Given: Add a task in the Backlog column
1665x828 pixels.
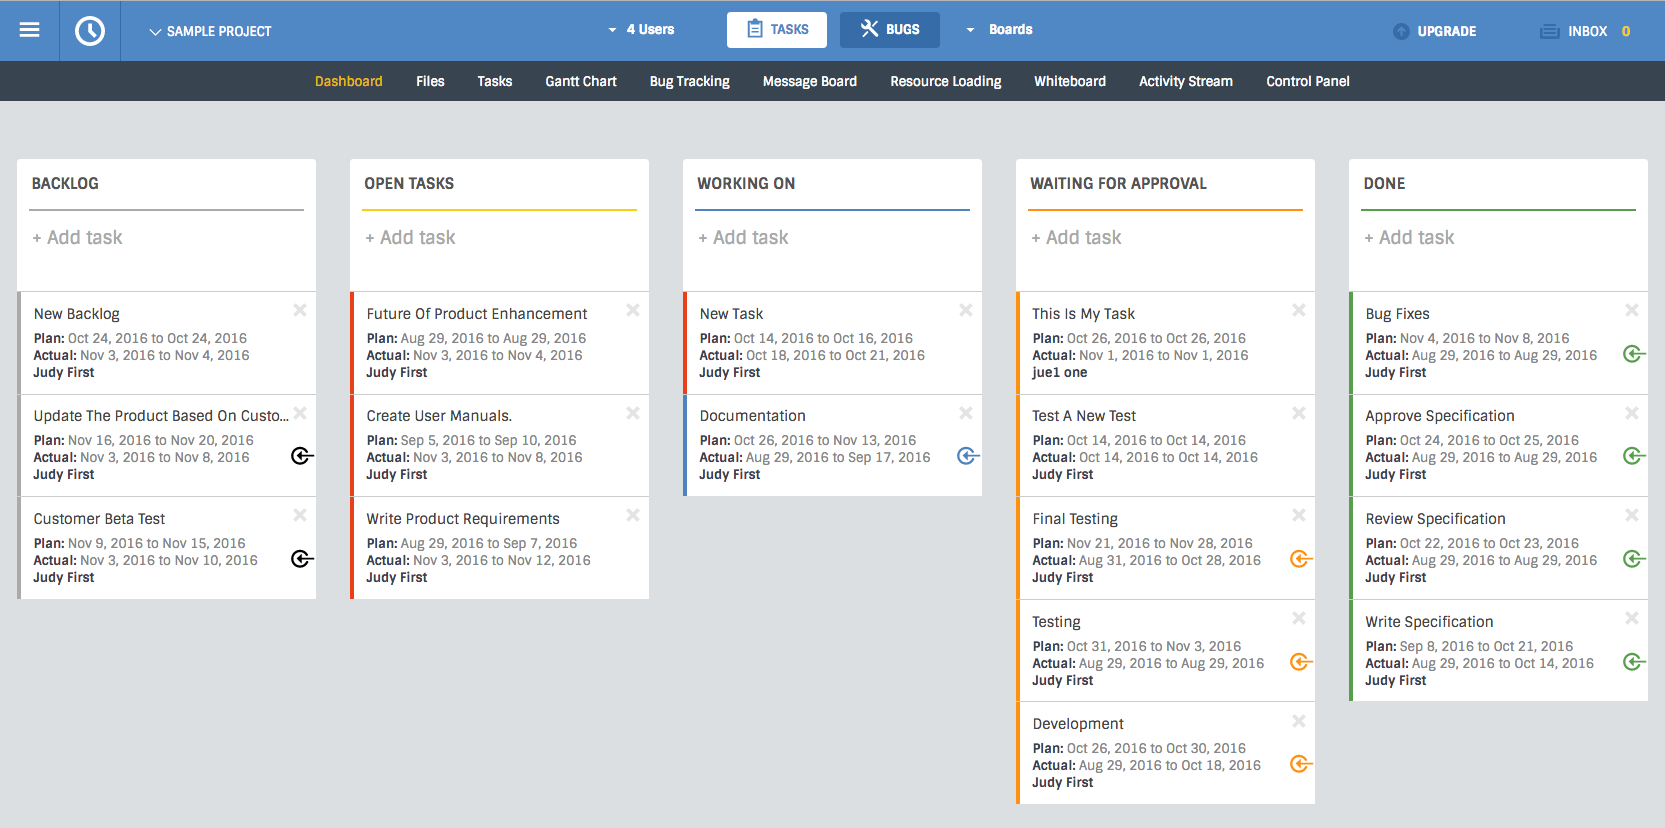Looking at the screenshot, I should pos(78,238).
